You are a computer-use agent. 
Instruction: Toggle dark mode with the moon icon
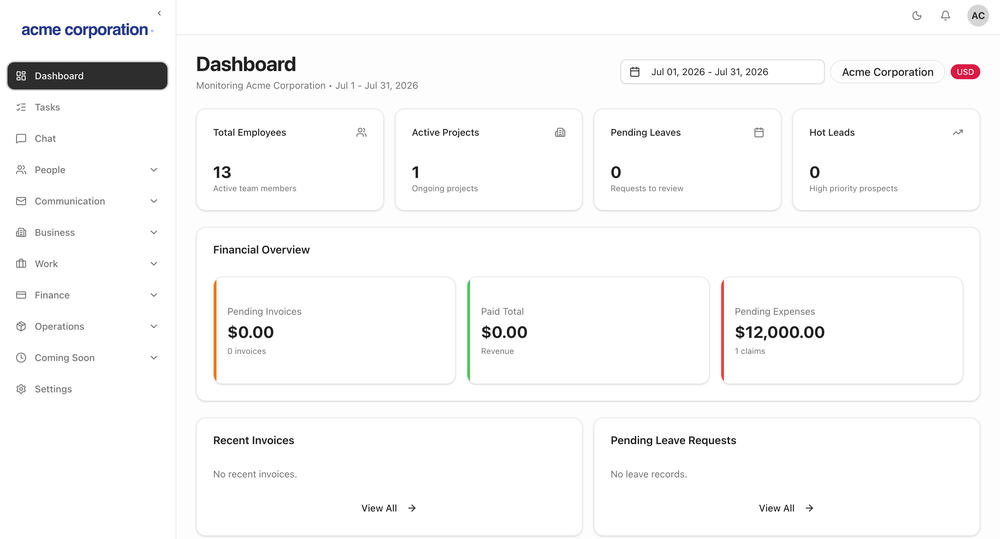(916, 16)
